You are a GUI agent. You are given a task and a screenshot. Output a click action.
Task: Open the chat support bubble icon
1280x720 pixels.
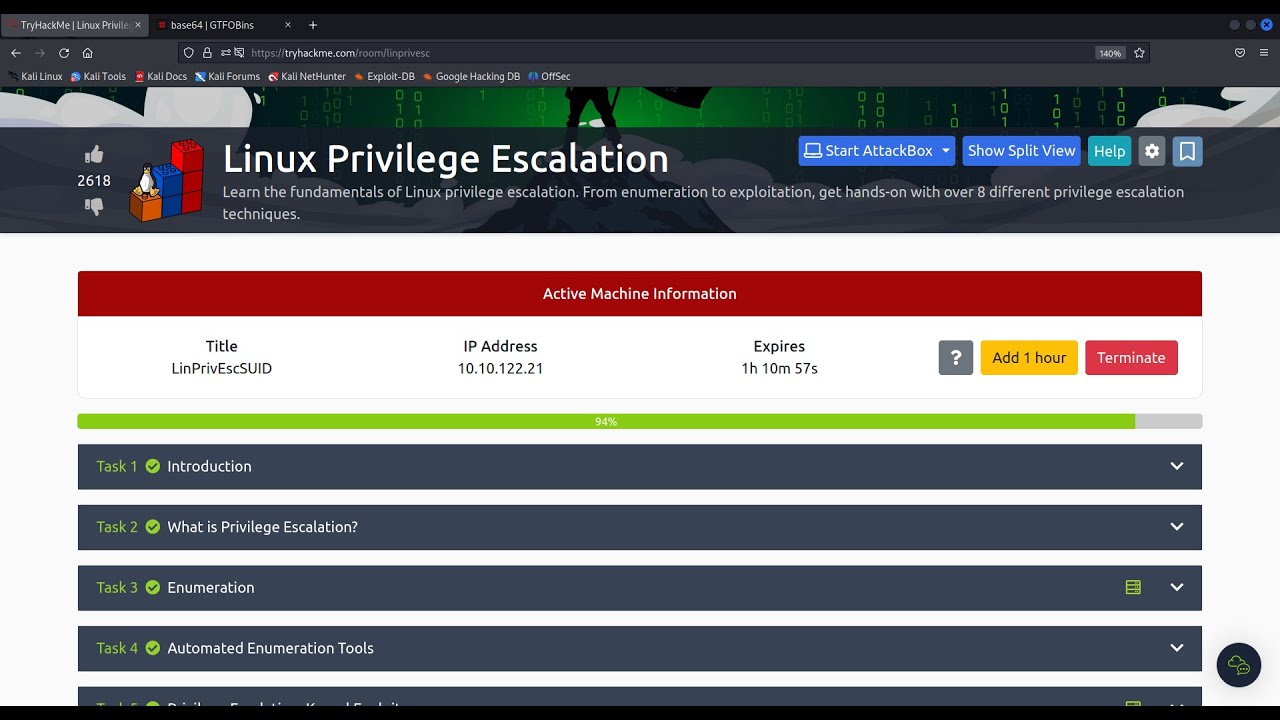[1239, 665]
